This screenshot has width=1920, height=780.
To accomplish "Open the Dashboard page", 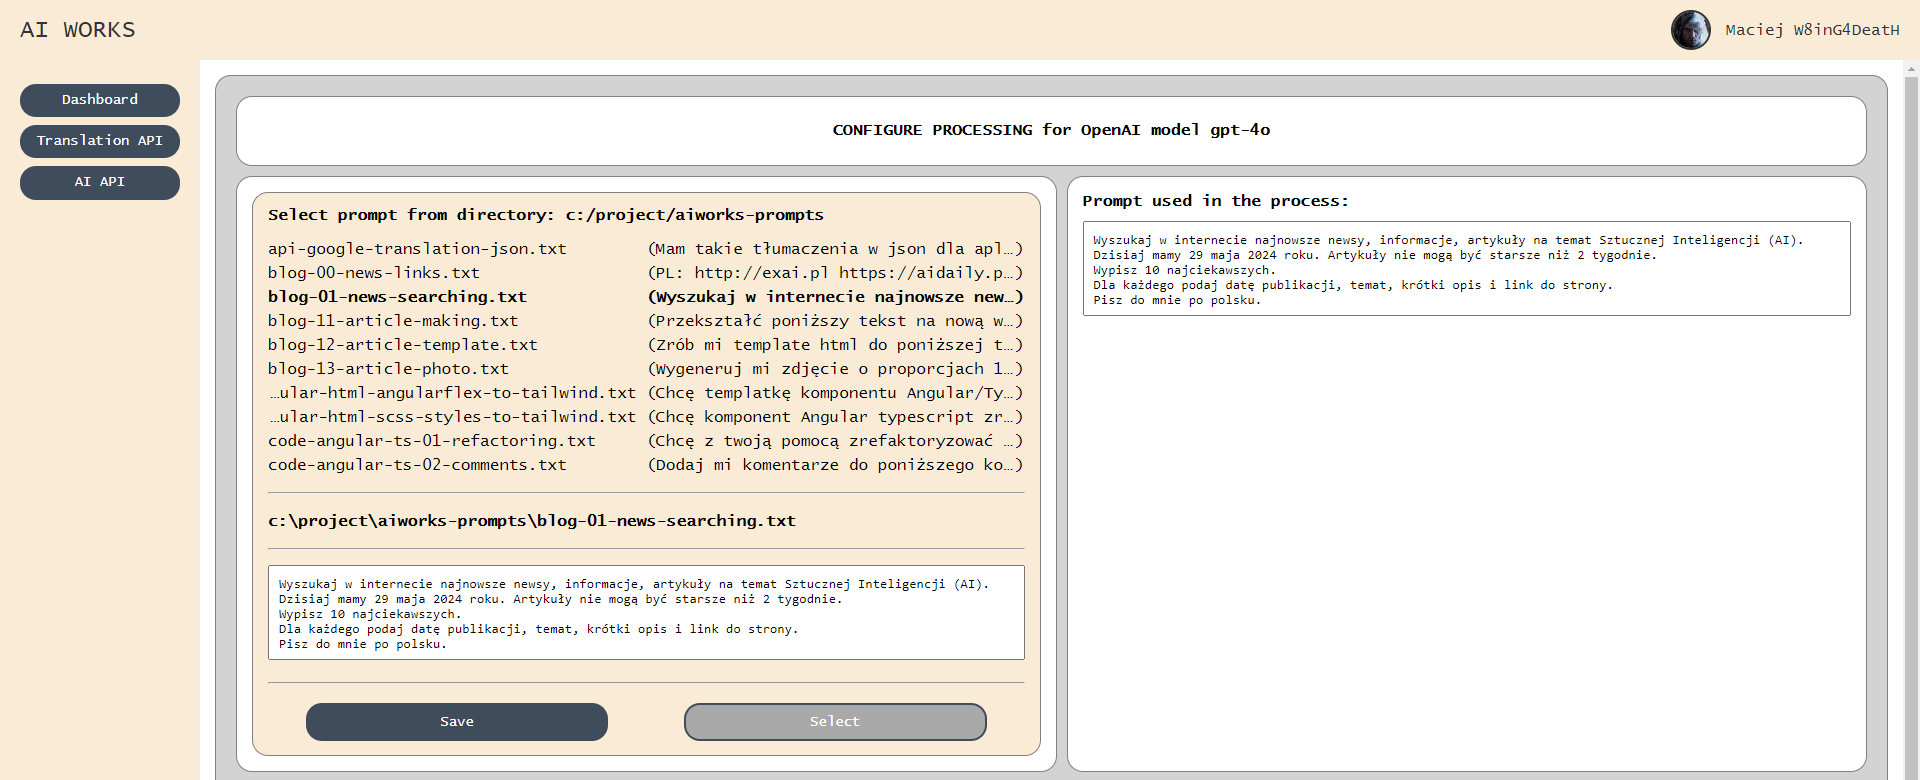I will (x=100, y=100).
